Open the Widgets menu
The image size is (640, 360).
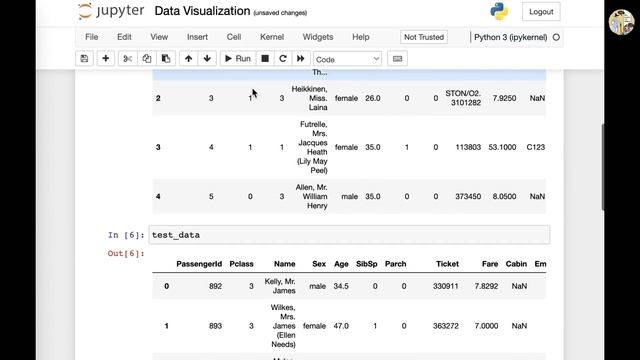point(318,37)
